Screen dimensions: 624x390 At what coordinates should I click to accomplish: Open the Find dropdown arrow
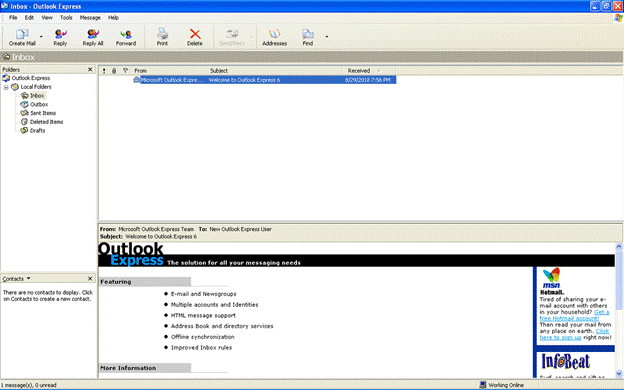[327, 37]
